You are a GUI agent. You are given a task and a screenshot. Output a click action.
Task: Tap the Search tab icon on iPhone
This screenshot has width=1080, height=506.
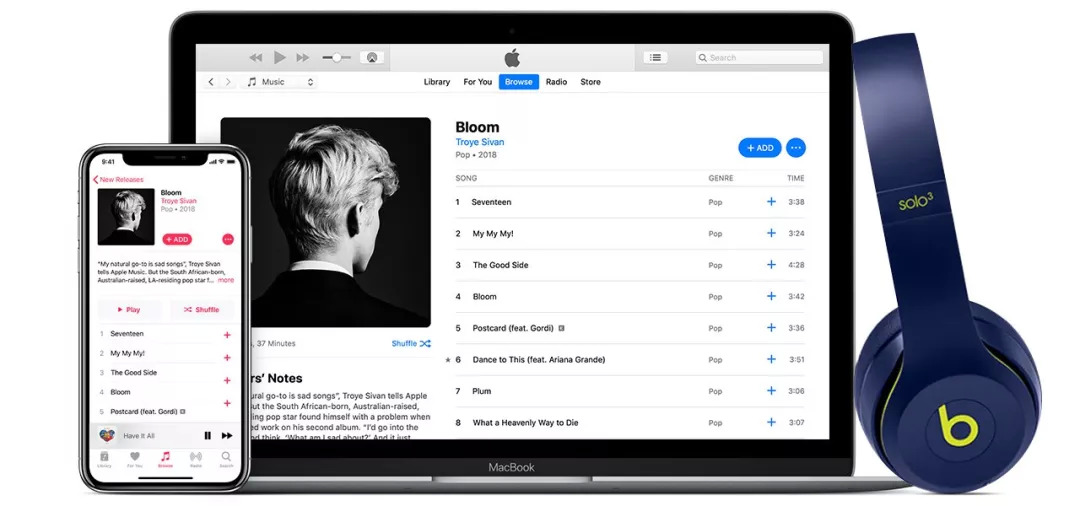pos(226,460)
